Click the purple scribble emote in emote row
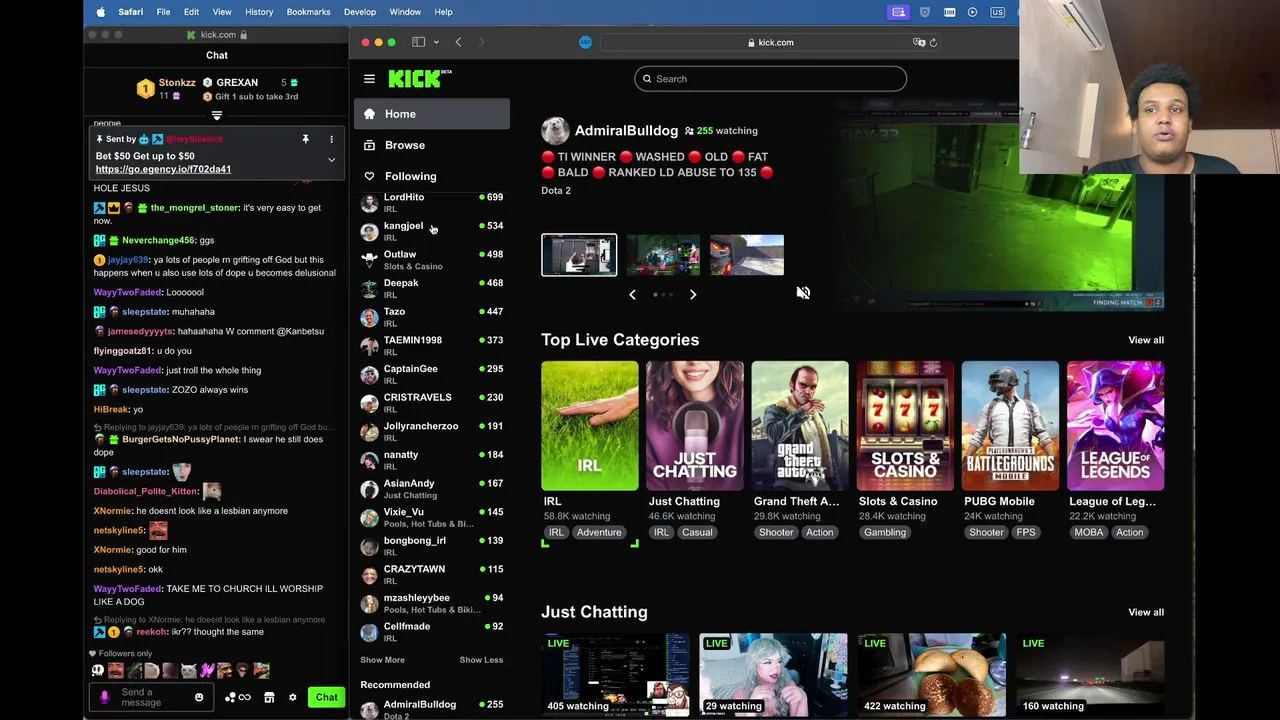 [207, 671]
